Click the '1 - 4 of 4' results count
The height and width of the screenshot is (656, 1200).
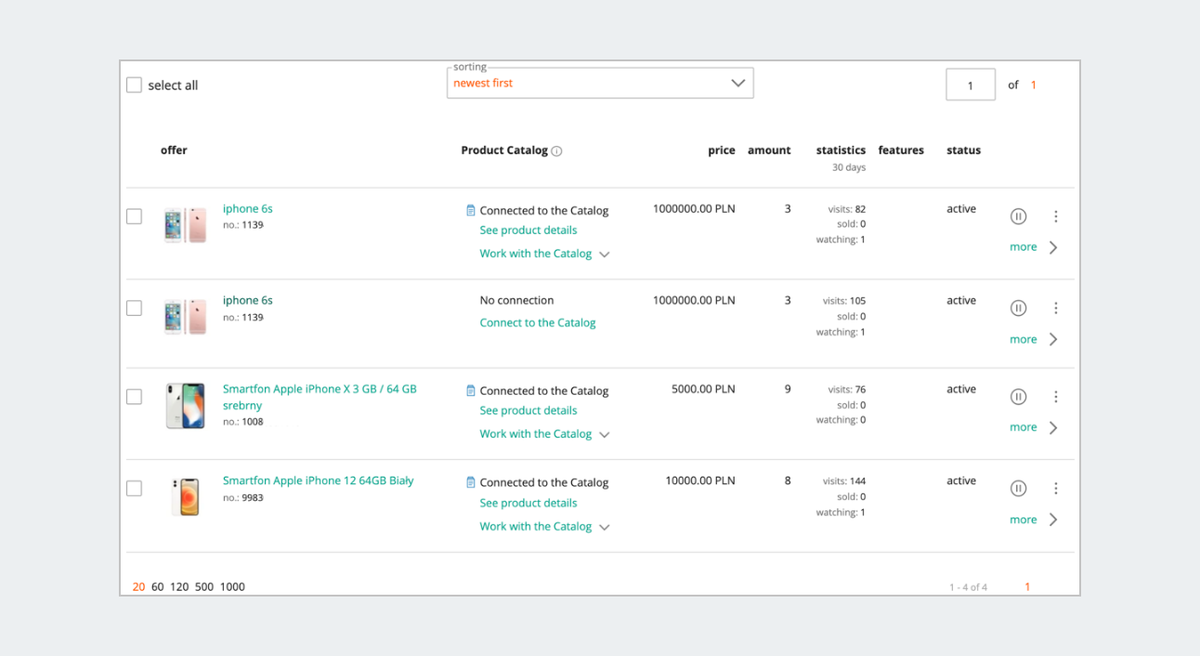pyautogui.click(x=968, y=587)
